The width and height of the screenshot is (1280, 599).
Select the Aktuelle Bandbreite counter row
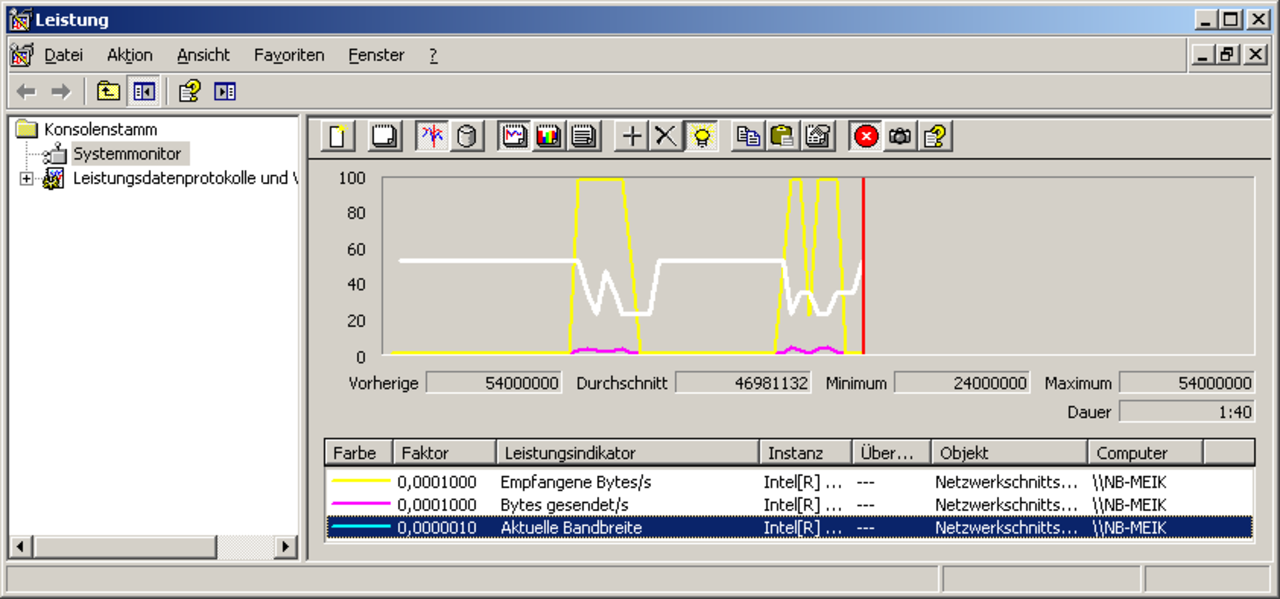tap(790, 528)
